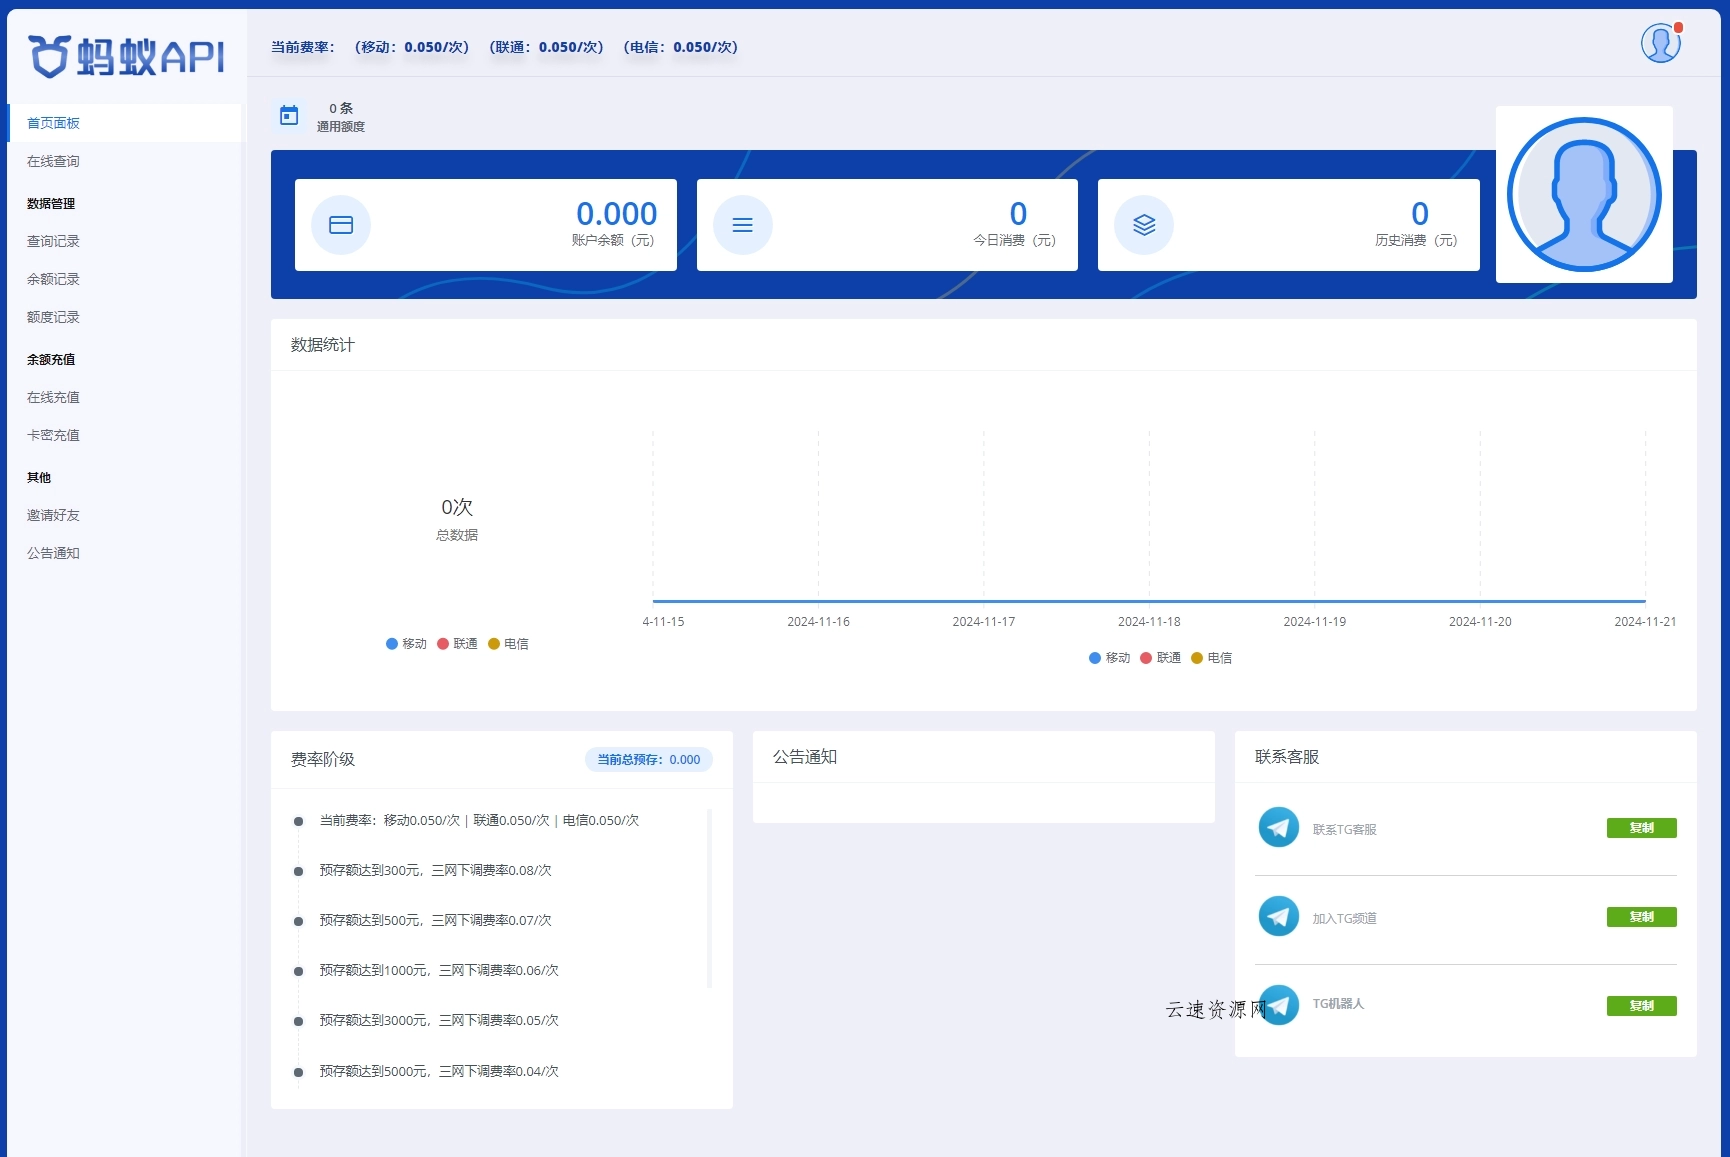Click the 当前总预存 0.000 badge
The height and width of the screenshot is (1157, 1730).
point(648,759)
